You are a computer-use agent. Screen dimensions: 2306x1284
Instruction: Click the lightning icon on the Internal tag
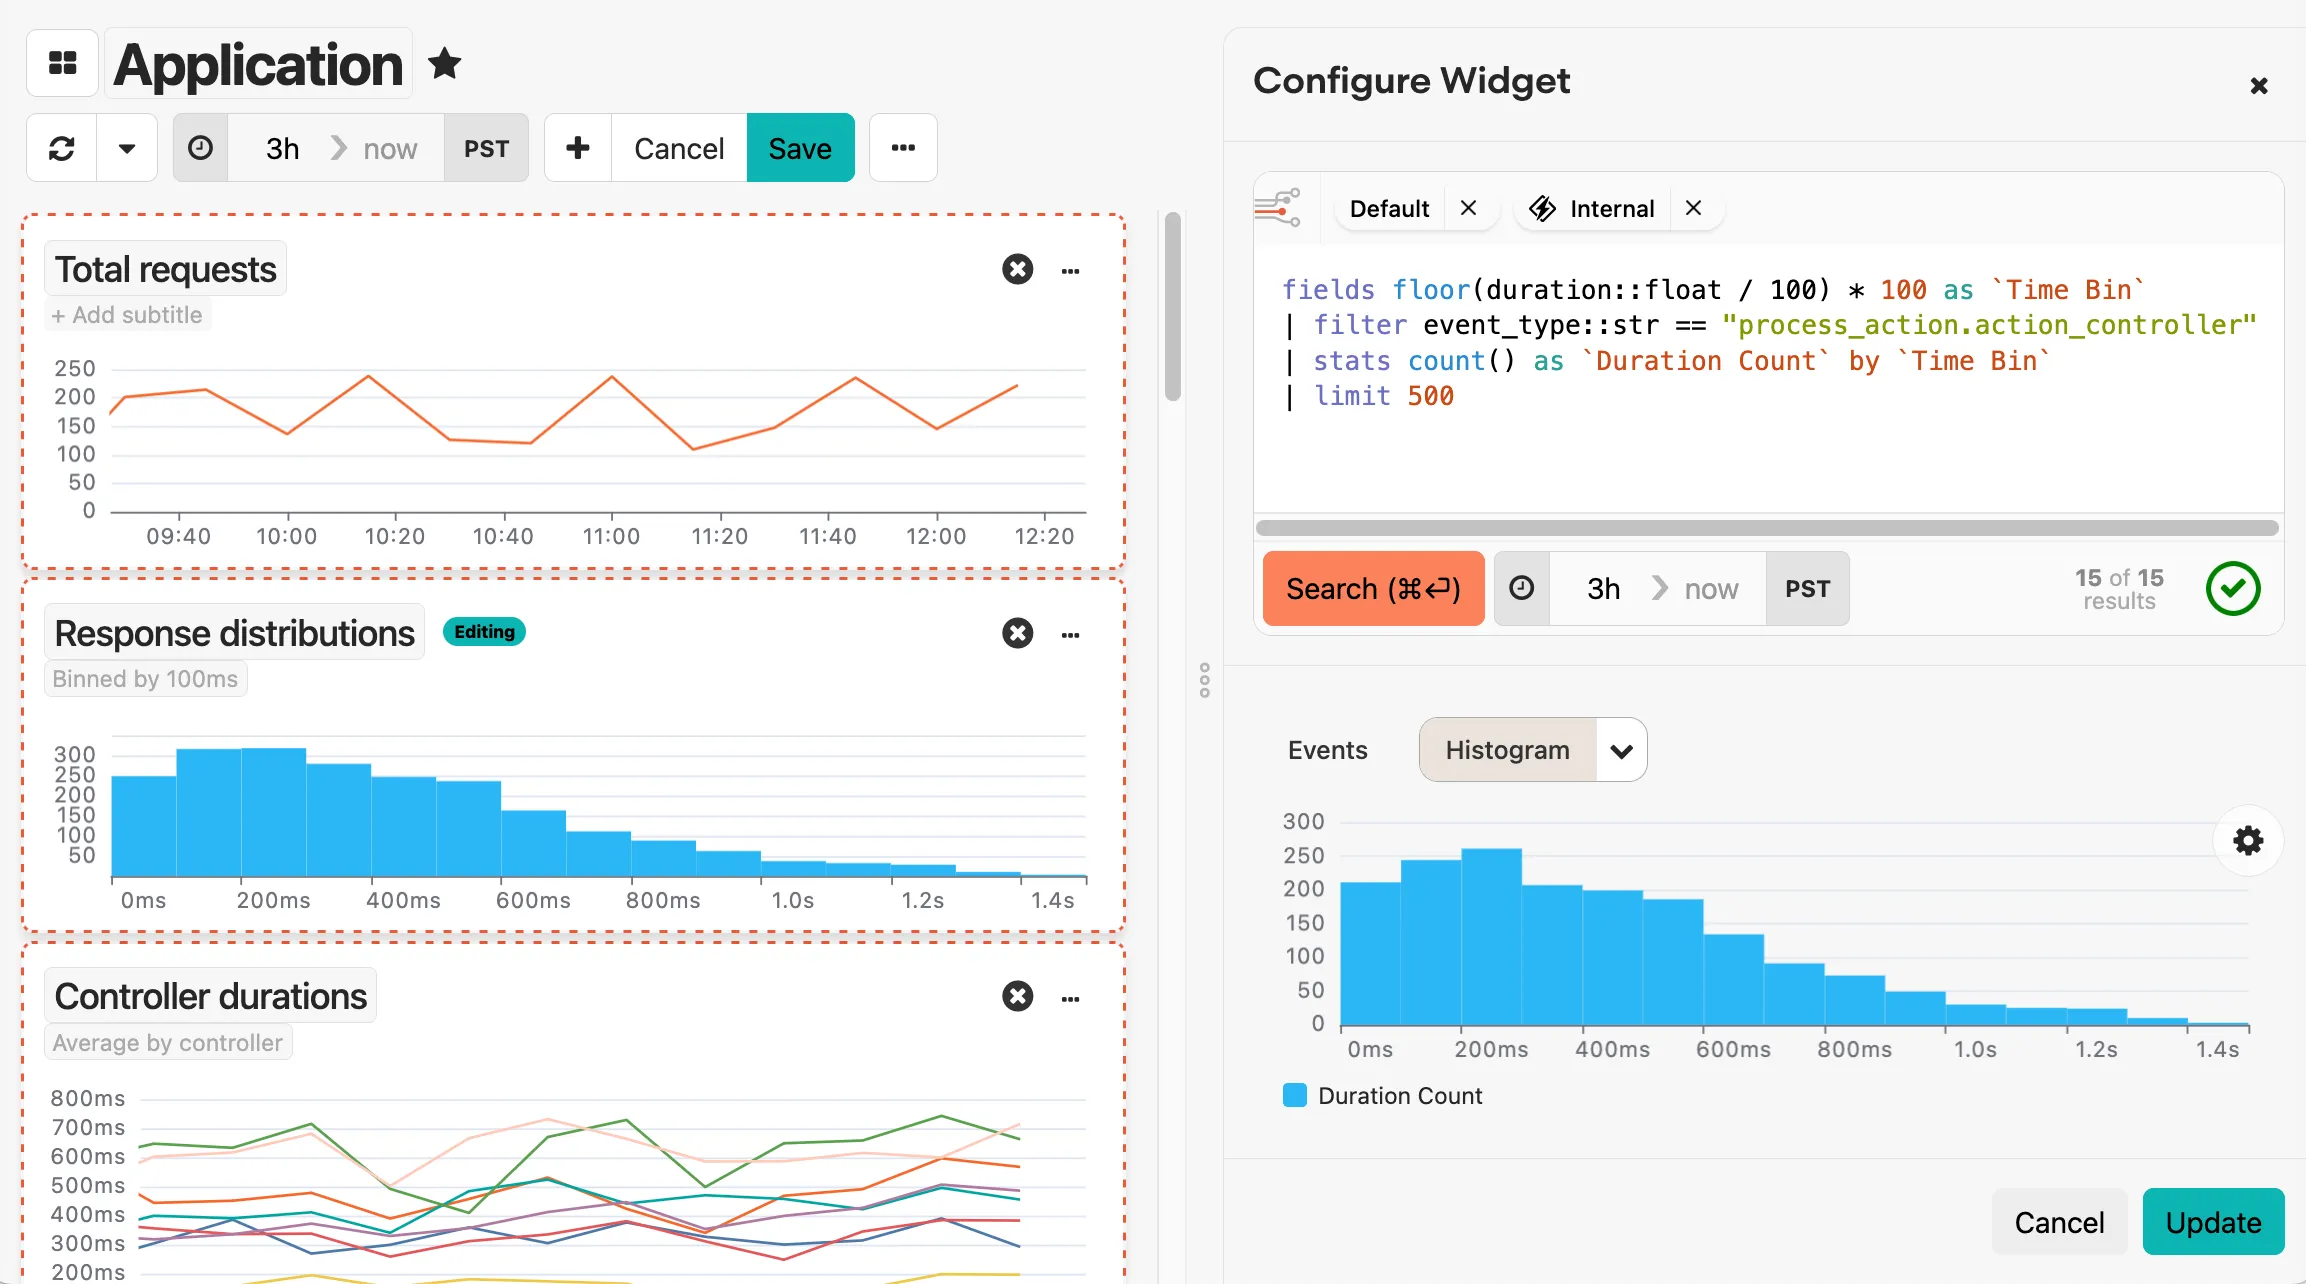[x=1543, y=208]
